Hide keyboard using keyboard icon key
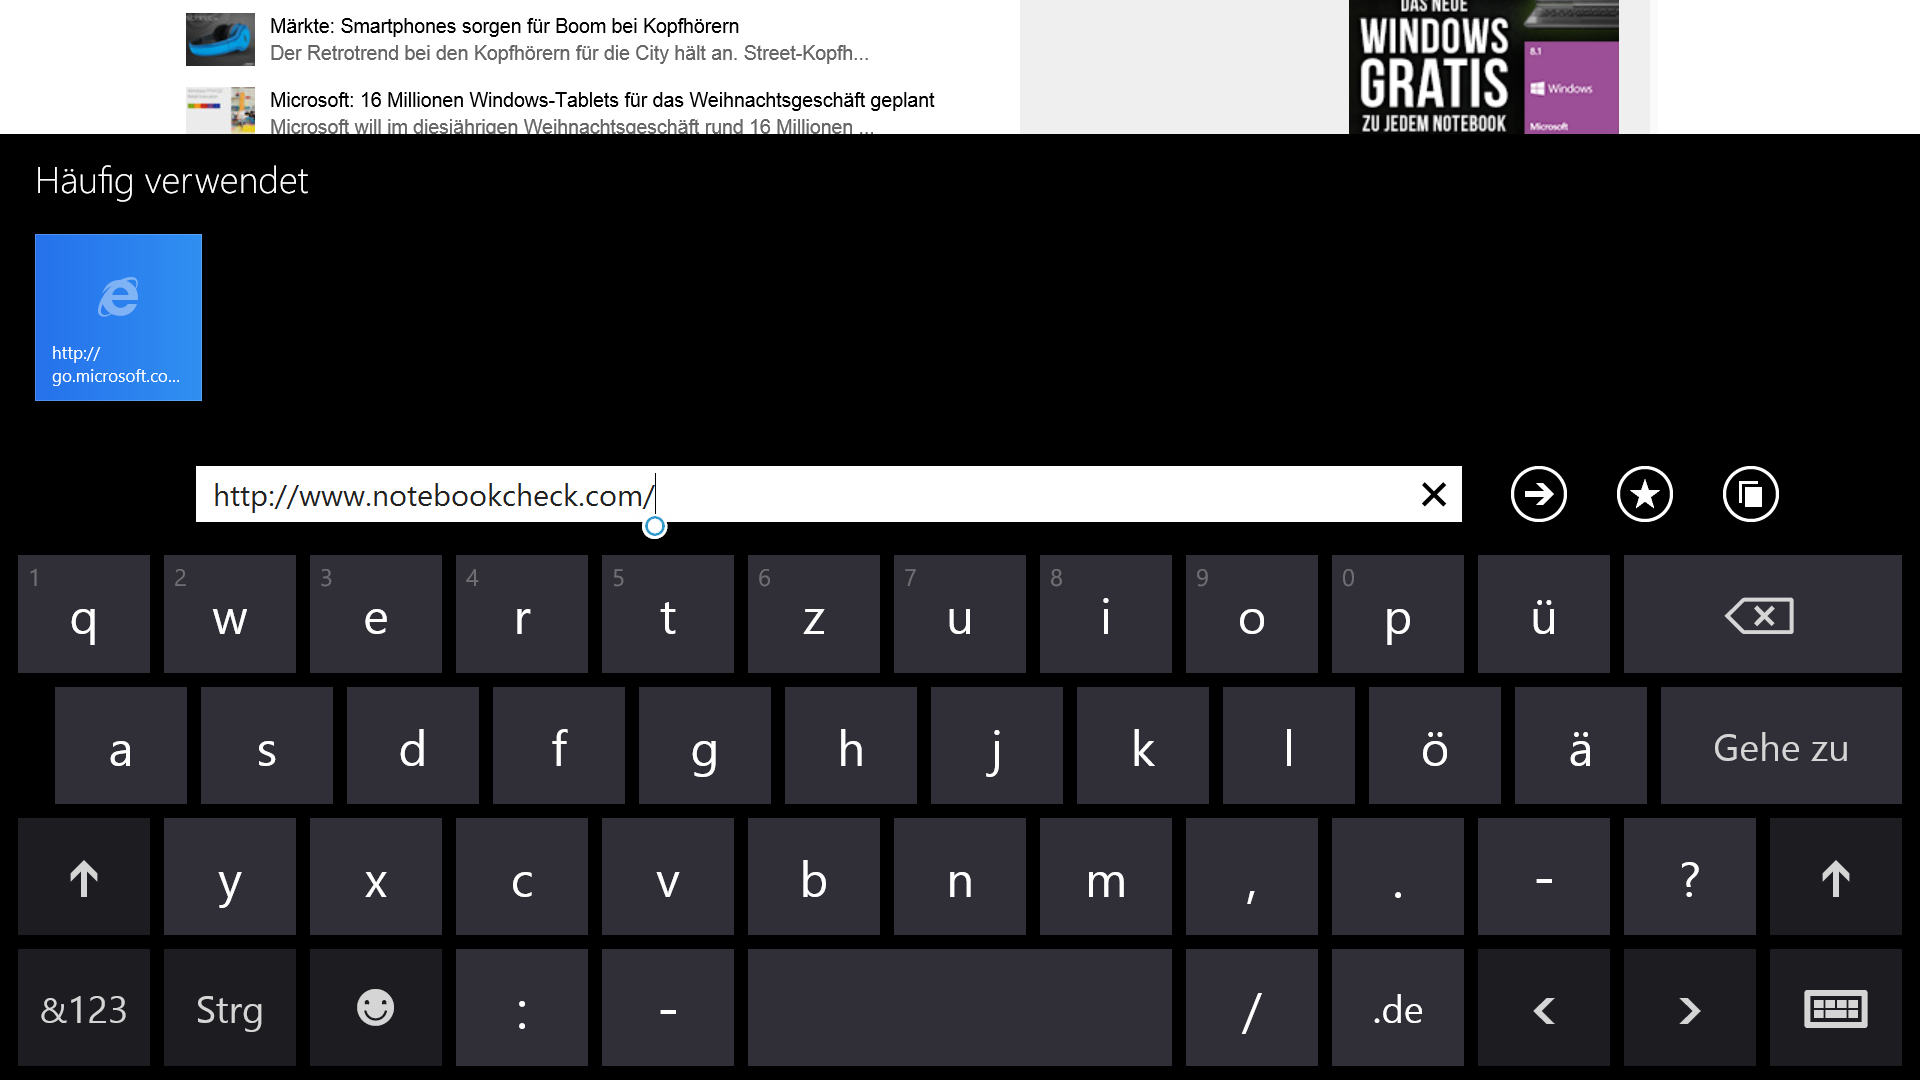Viewport: 1920px width, 1080px height. coord(1835,1008)
